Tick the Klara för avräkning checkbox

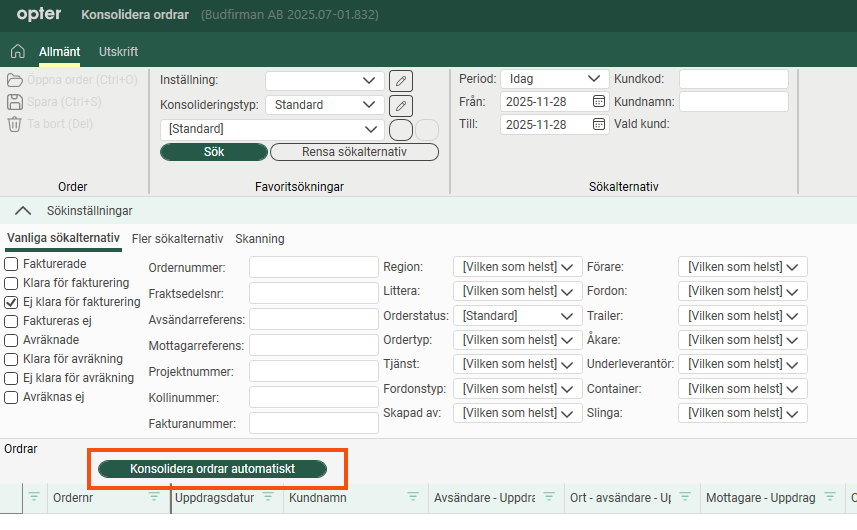click(12, 359)
